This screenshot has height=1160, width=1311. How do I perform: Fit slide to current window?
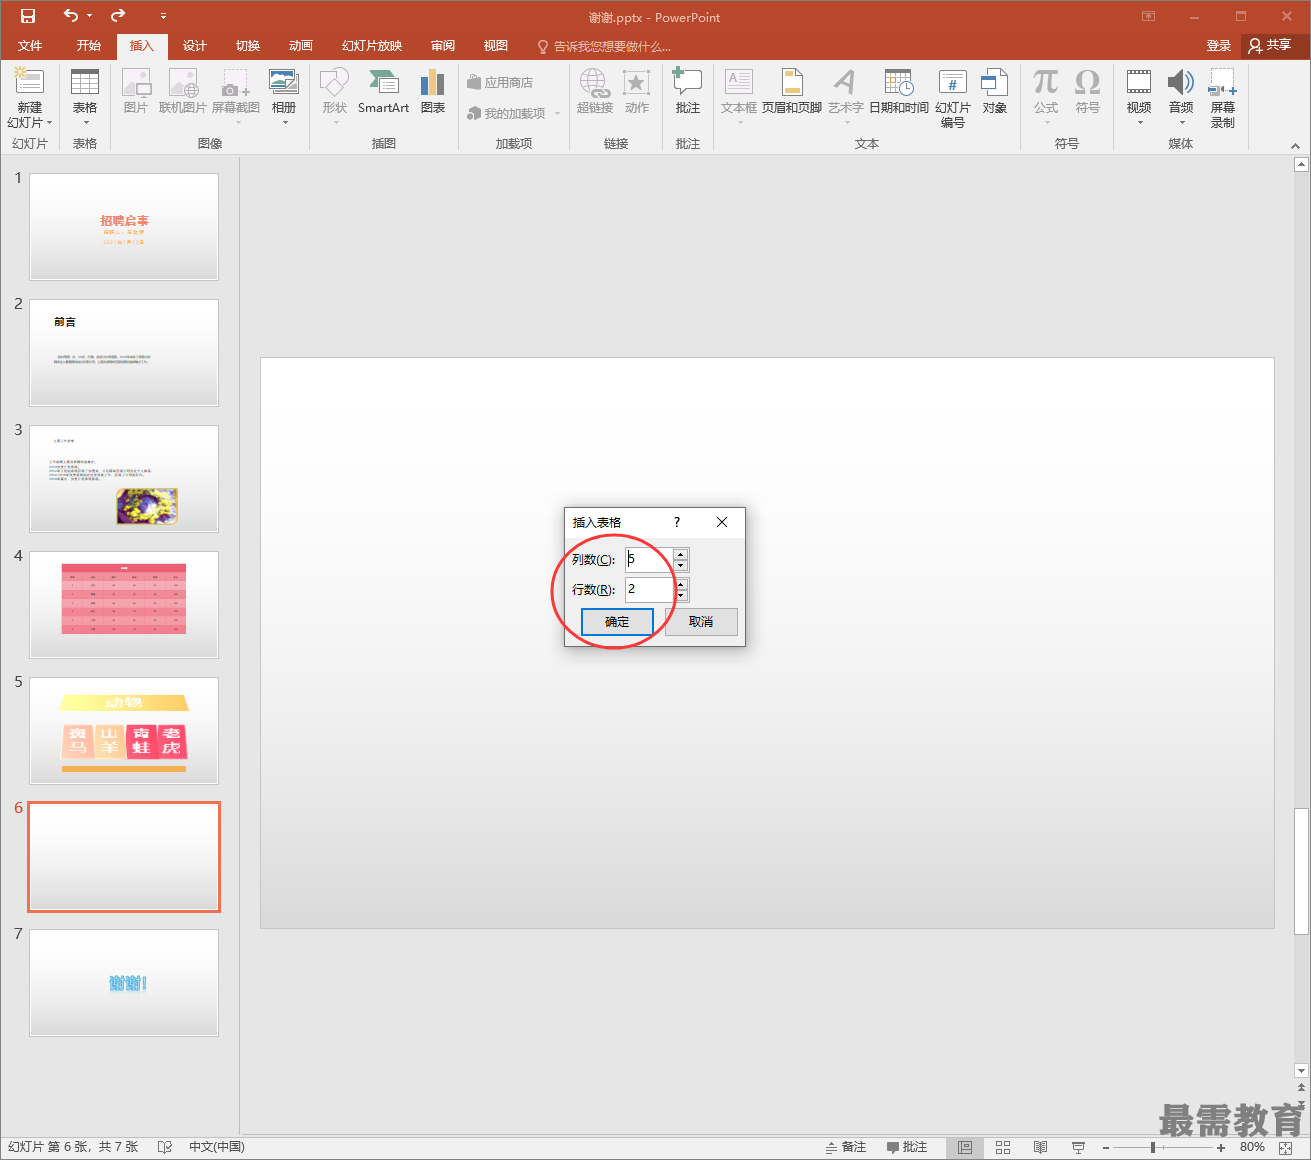click(1288, 1147)
